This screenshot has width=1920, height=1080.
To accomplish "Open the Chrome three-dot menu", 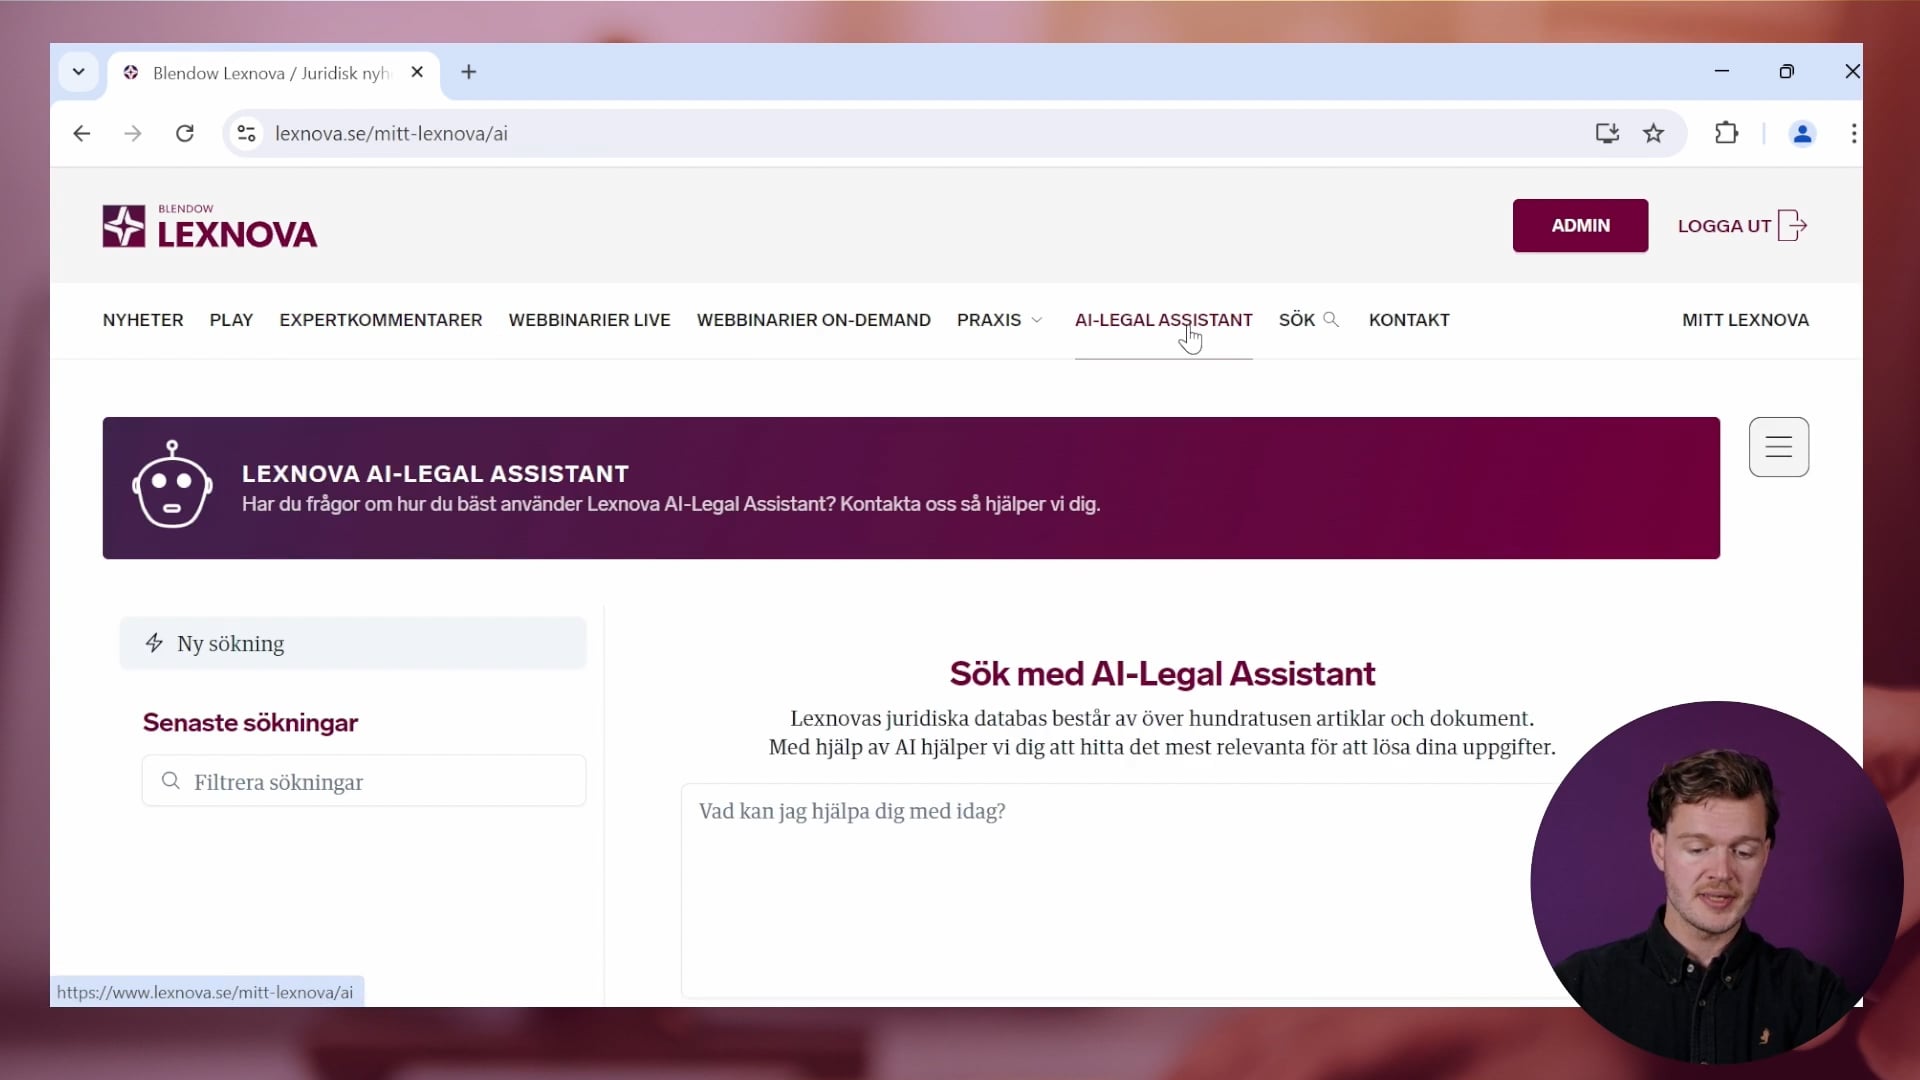I will pos(1853,133).
